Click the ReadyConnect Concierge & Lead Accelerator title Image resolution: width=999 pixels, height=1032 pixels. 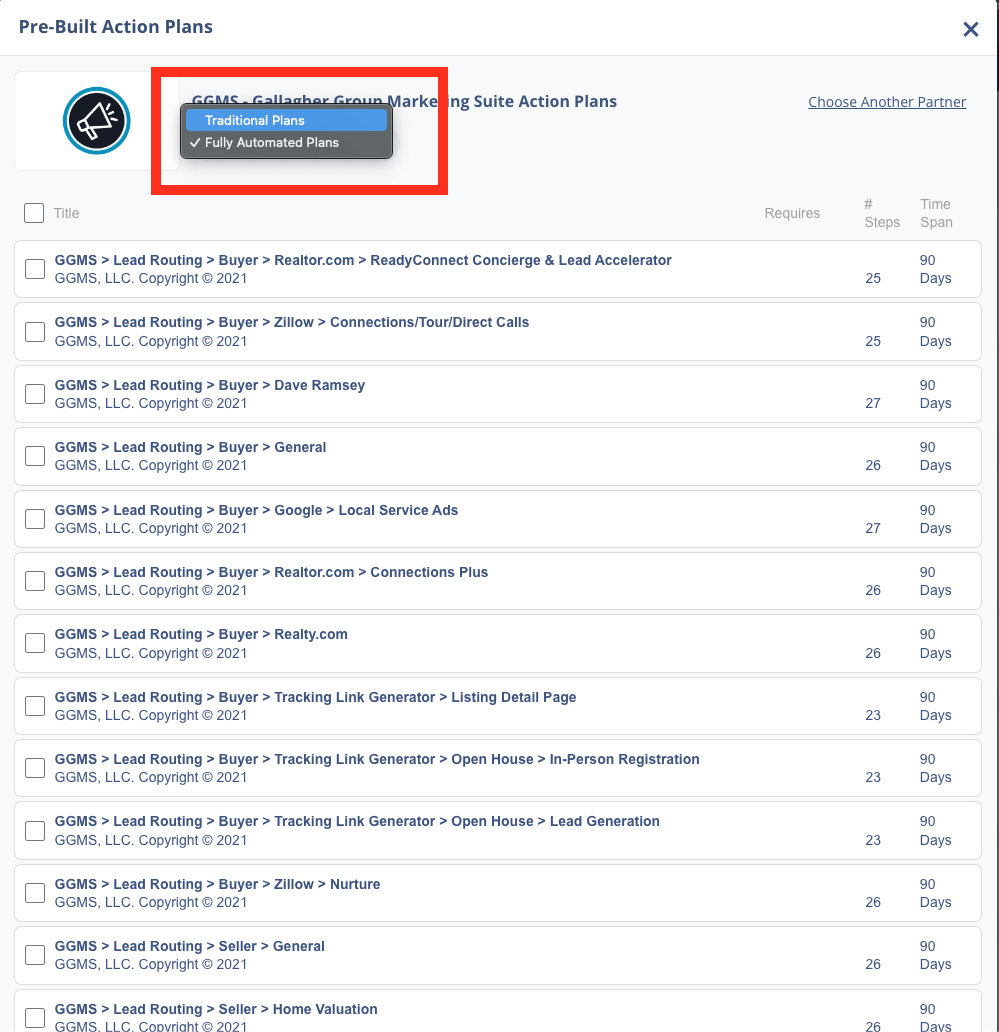[x=363, y=260]
